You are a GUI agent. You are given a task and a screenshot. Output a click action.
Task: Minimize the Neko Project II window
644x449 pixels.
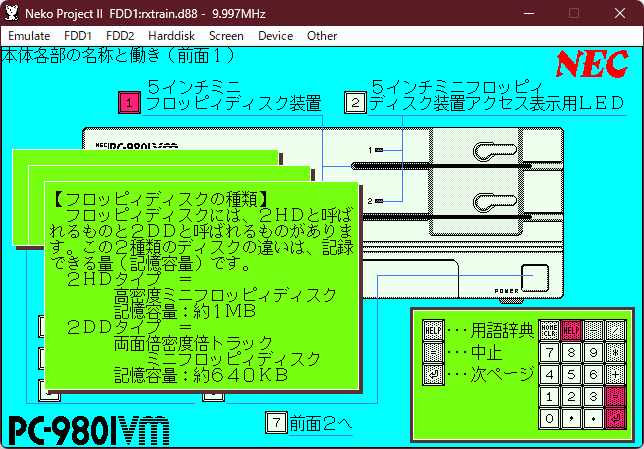tap(529, 13)
